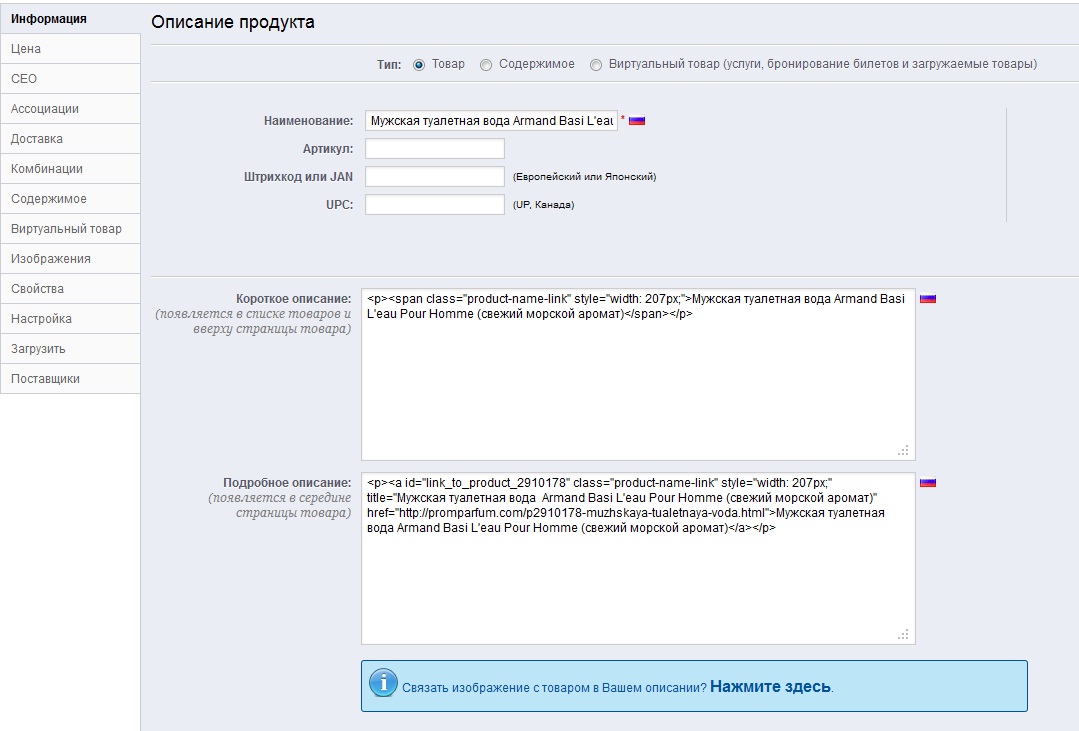Open the Загрузить tab

70,348
